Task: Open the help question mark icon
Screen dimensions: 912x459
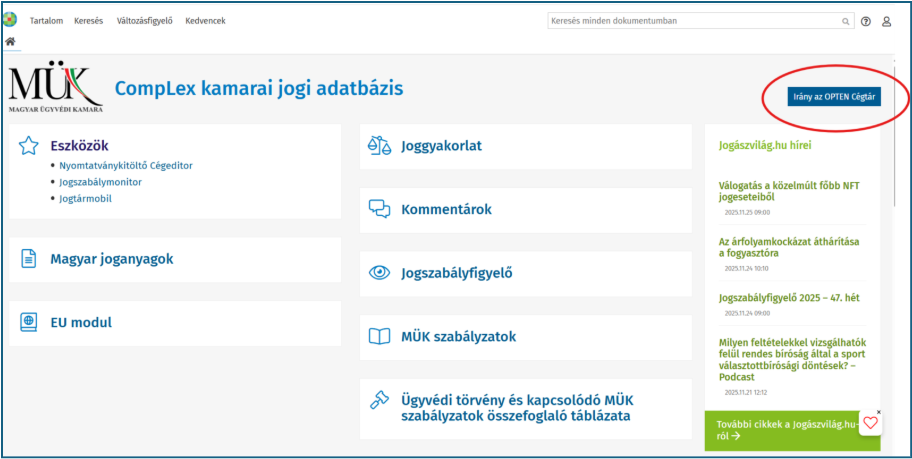Action: tap(865, 21)
